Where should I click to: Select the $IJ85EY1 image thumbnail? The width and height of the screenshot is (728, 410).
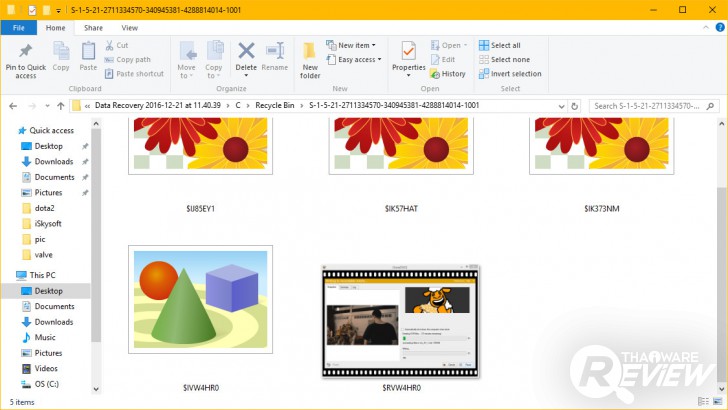tap(201, 146)
